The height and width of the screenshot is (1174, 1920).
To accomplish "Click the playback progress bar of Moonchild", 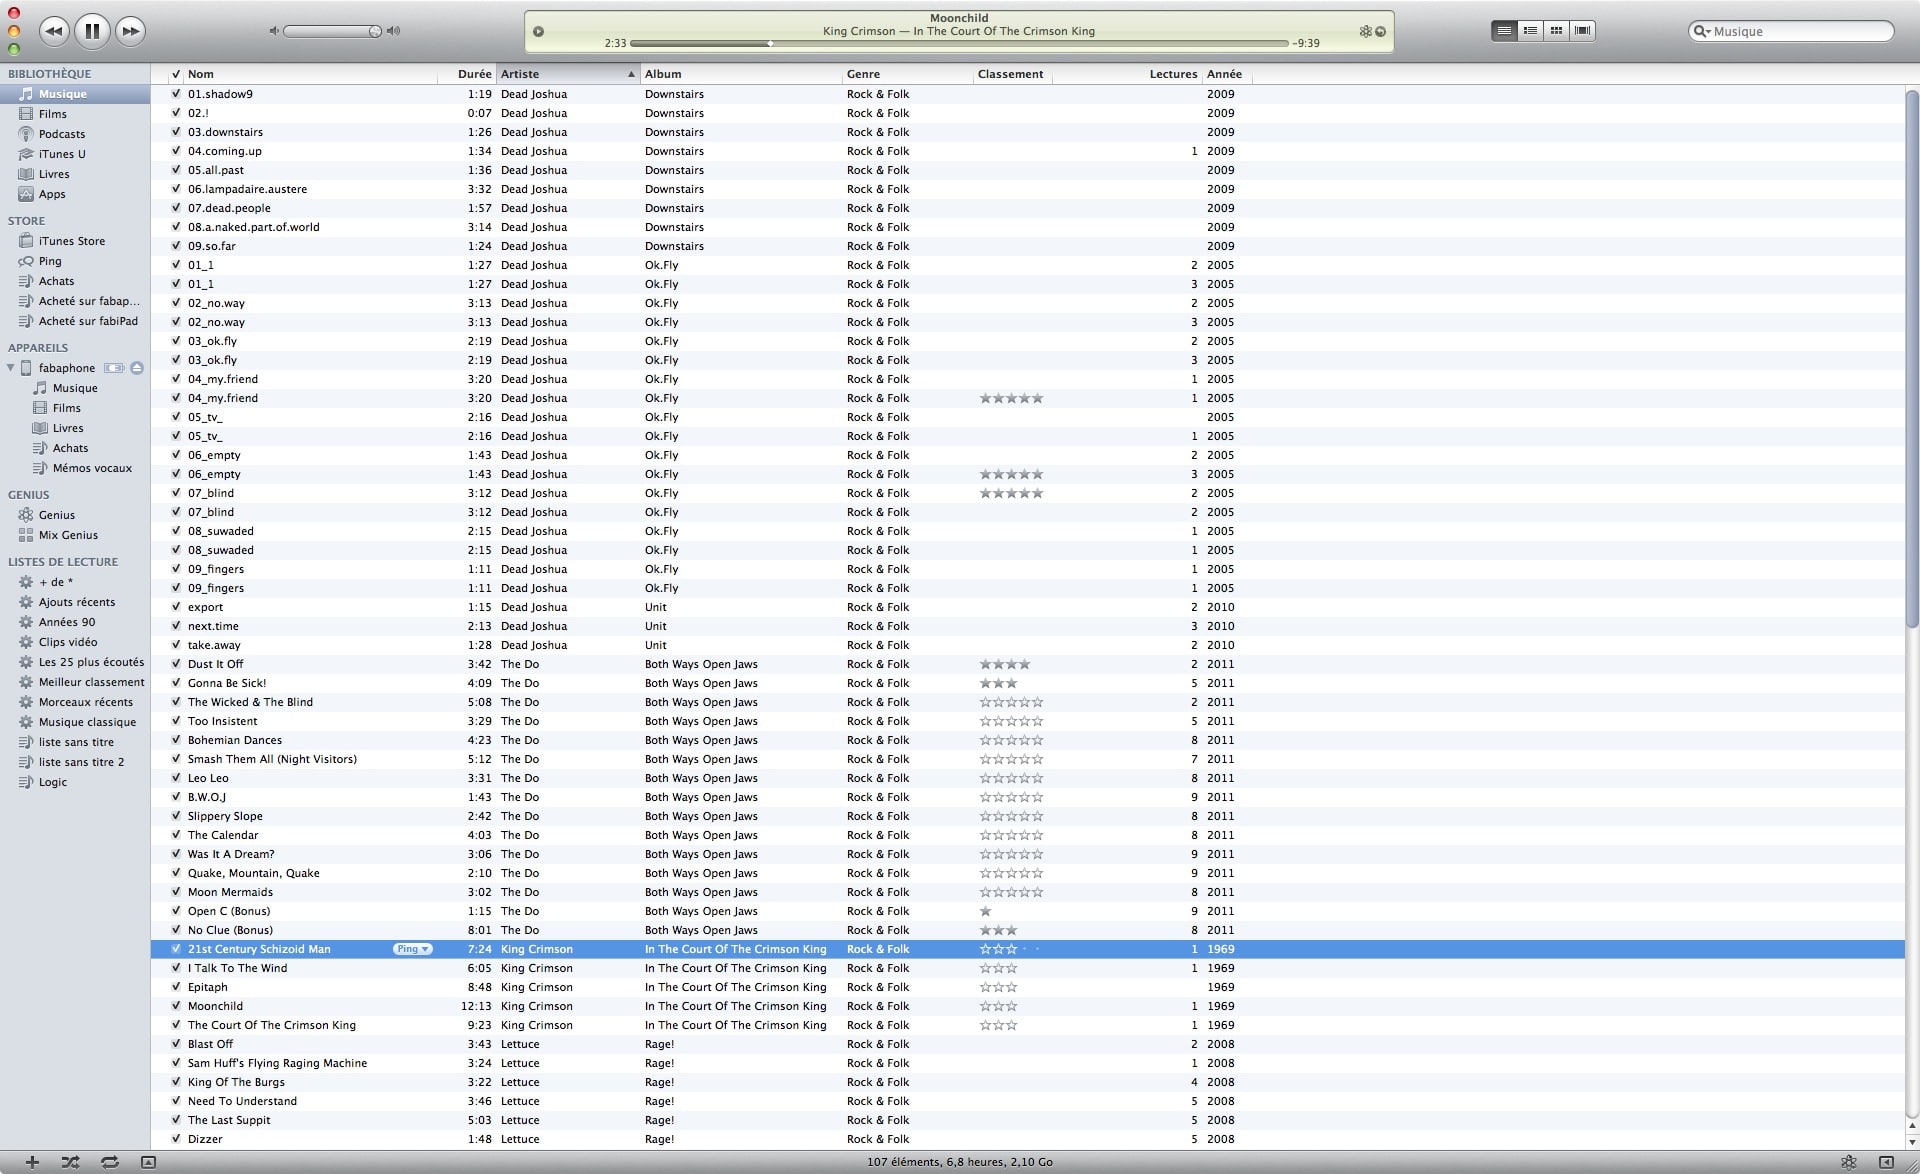I will coord(959,43).
